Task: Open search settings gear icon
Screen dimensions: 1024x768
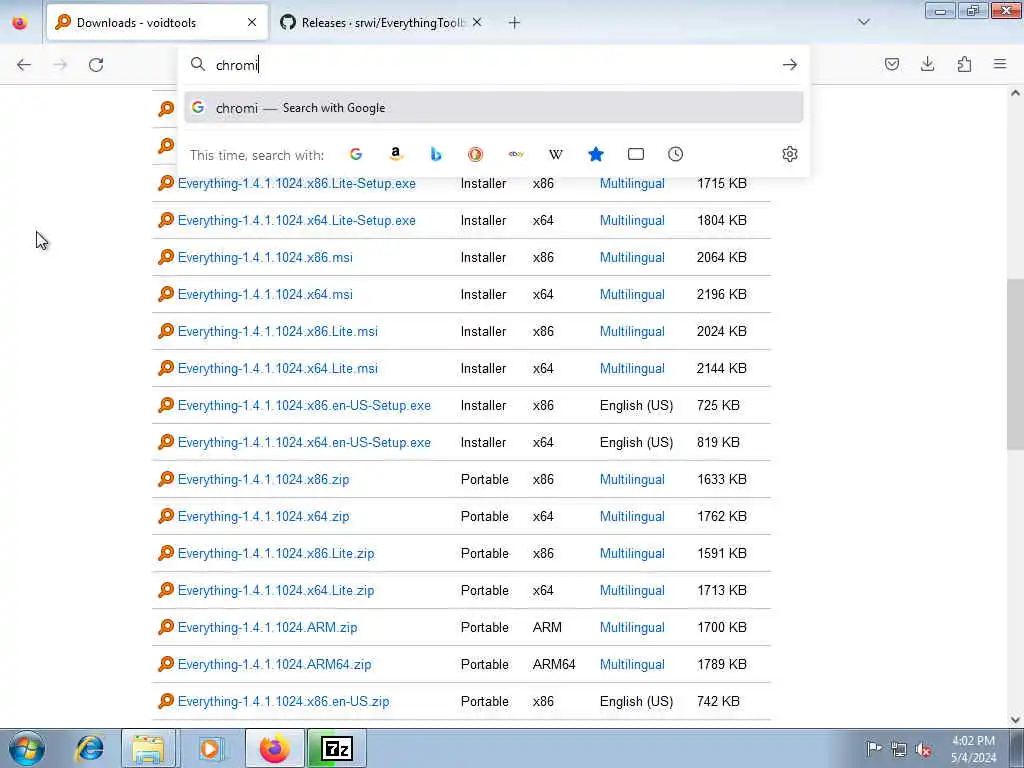Action: pos(790,154)
